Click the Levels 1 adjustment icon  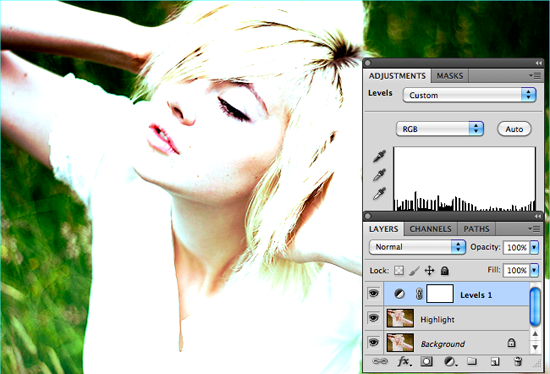(x=399, y=294)
